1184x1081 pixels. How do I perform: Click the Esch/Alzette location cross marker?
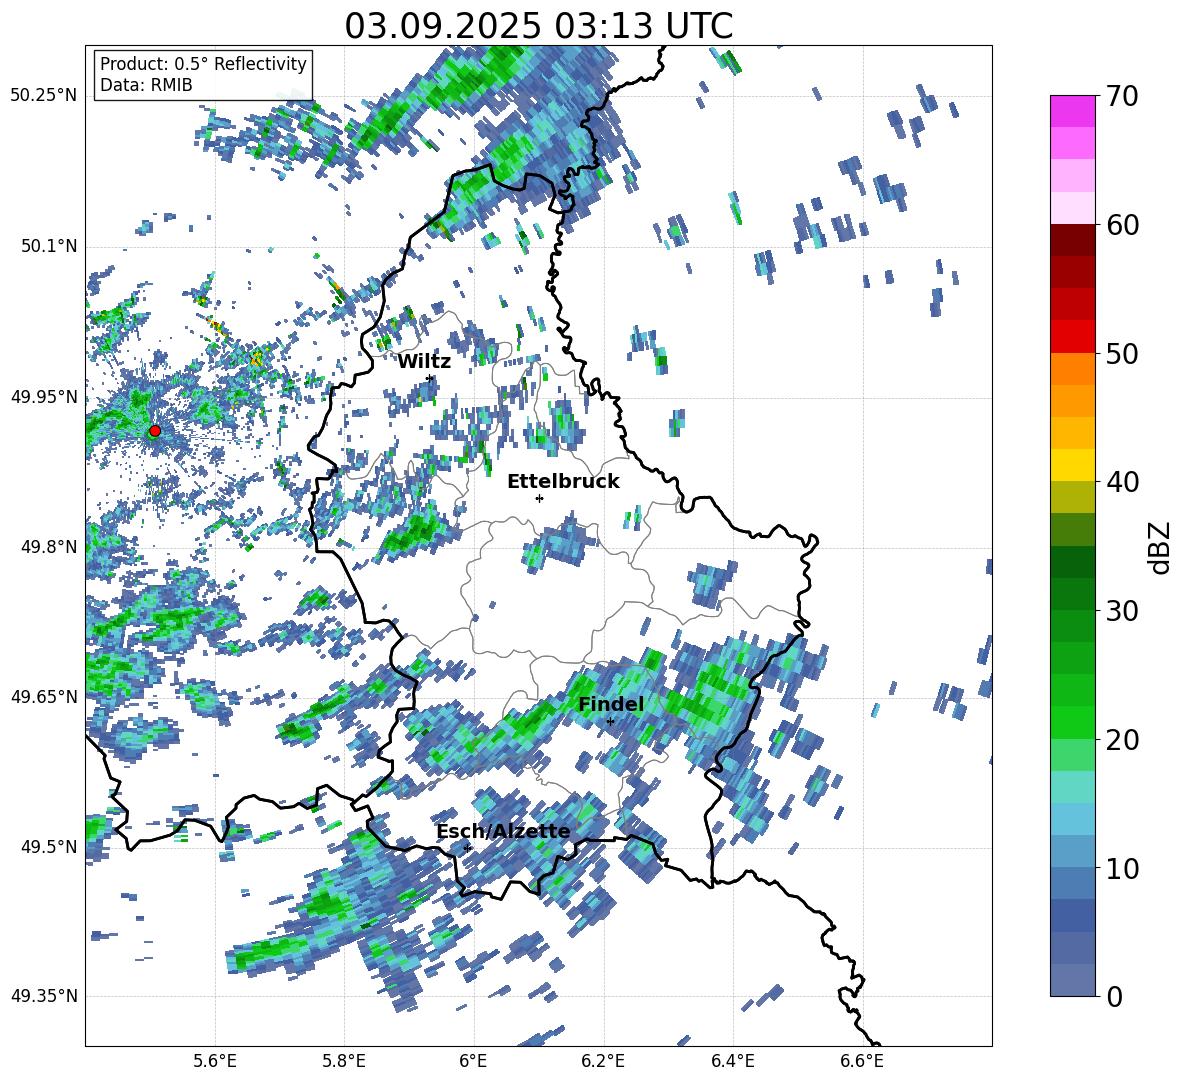pos(467,848)
